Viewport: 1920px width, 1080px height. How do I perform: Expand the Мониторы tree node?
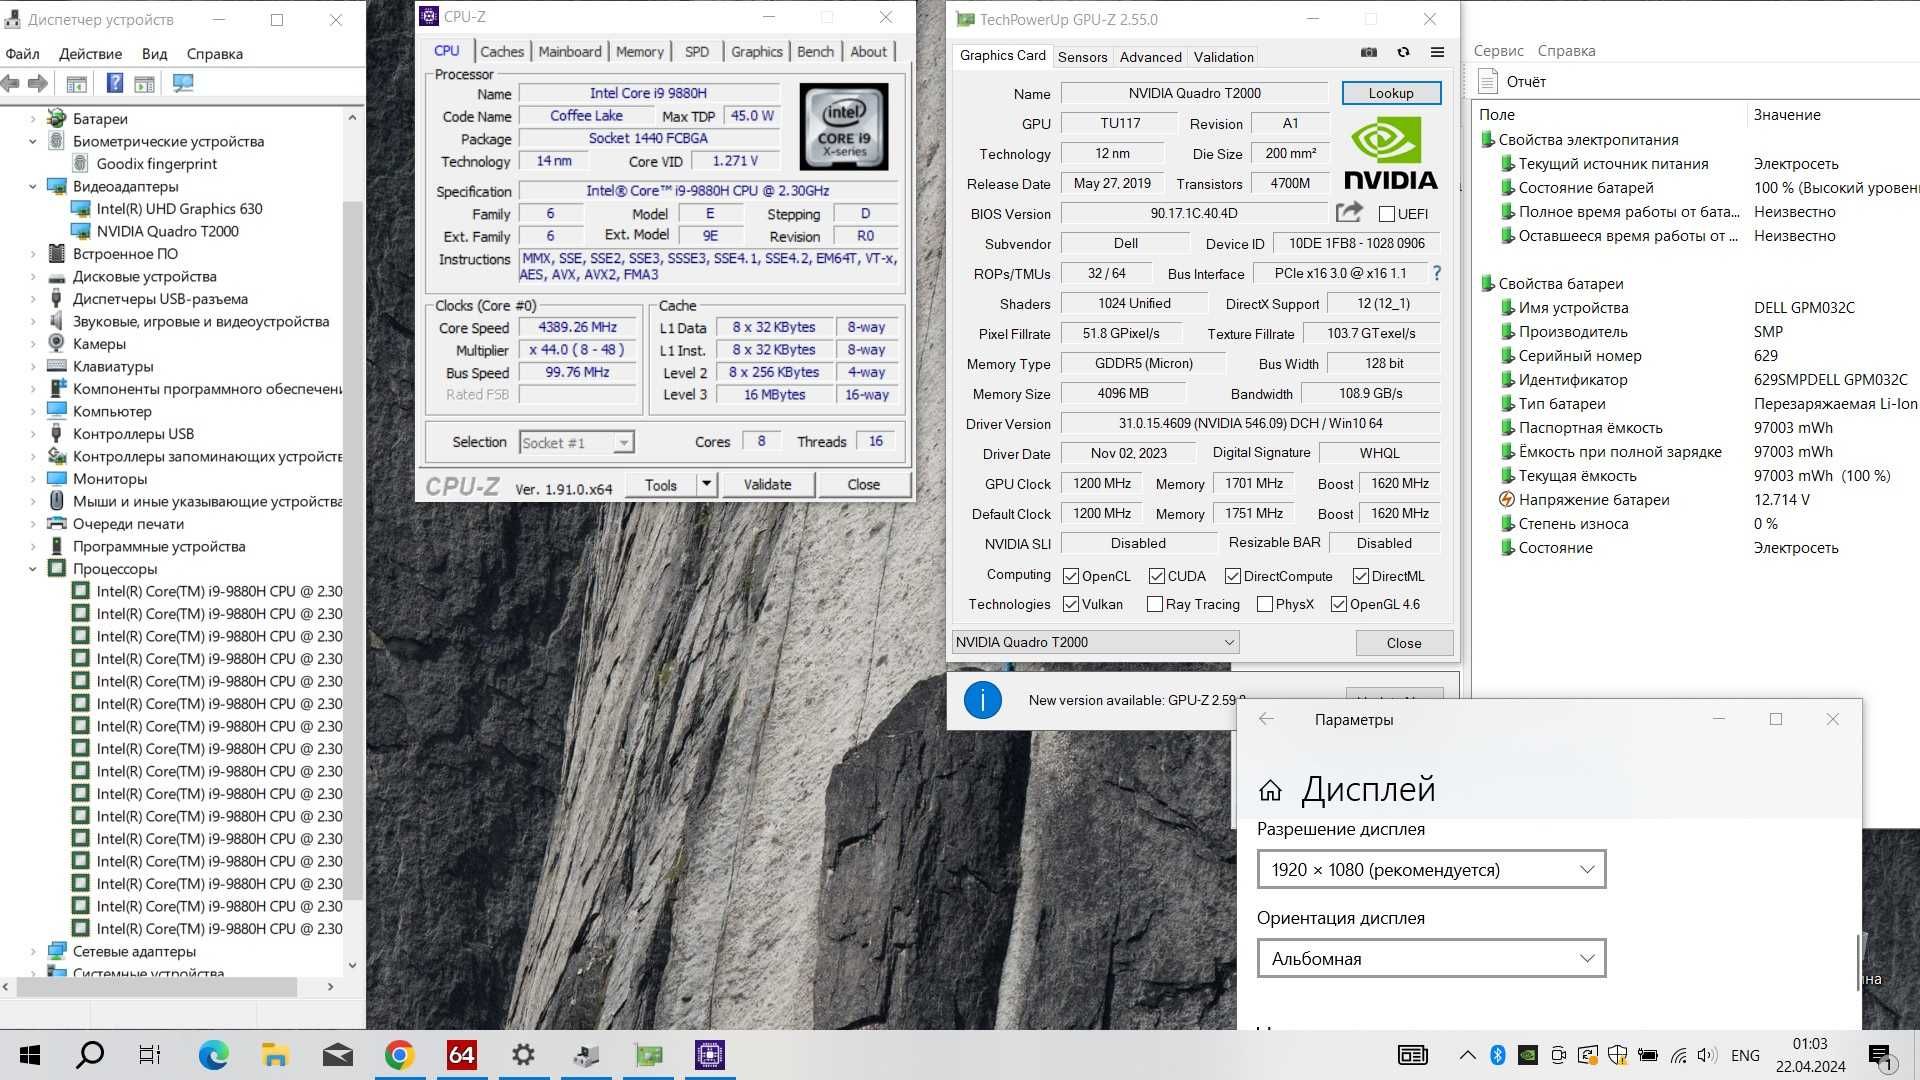(x=32, y=479)
